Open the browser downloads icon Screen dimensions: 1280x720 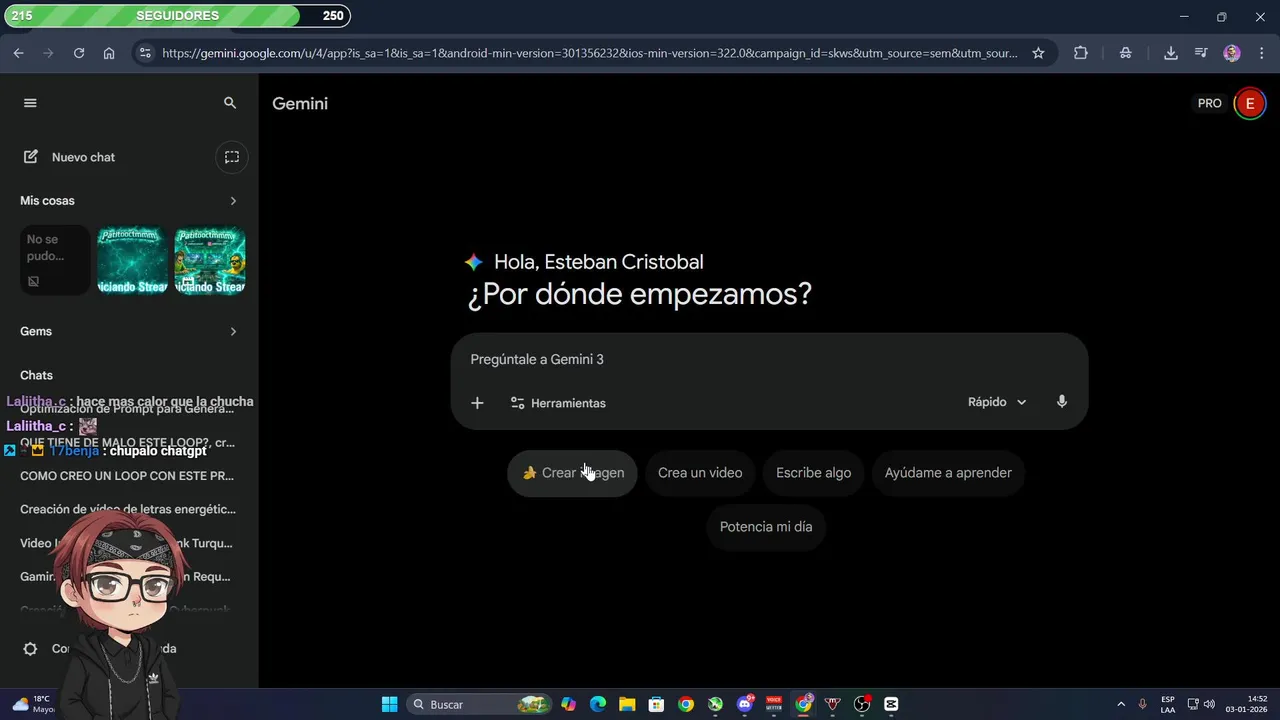click(x=1171, y=53)
